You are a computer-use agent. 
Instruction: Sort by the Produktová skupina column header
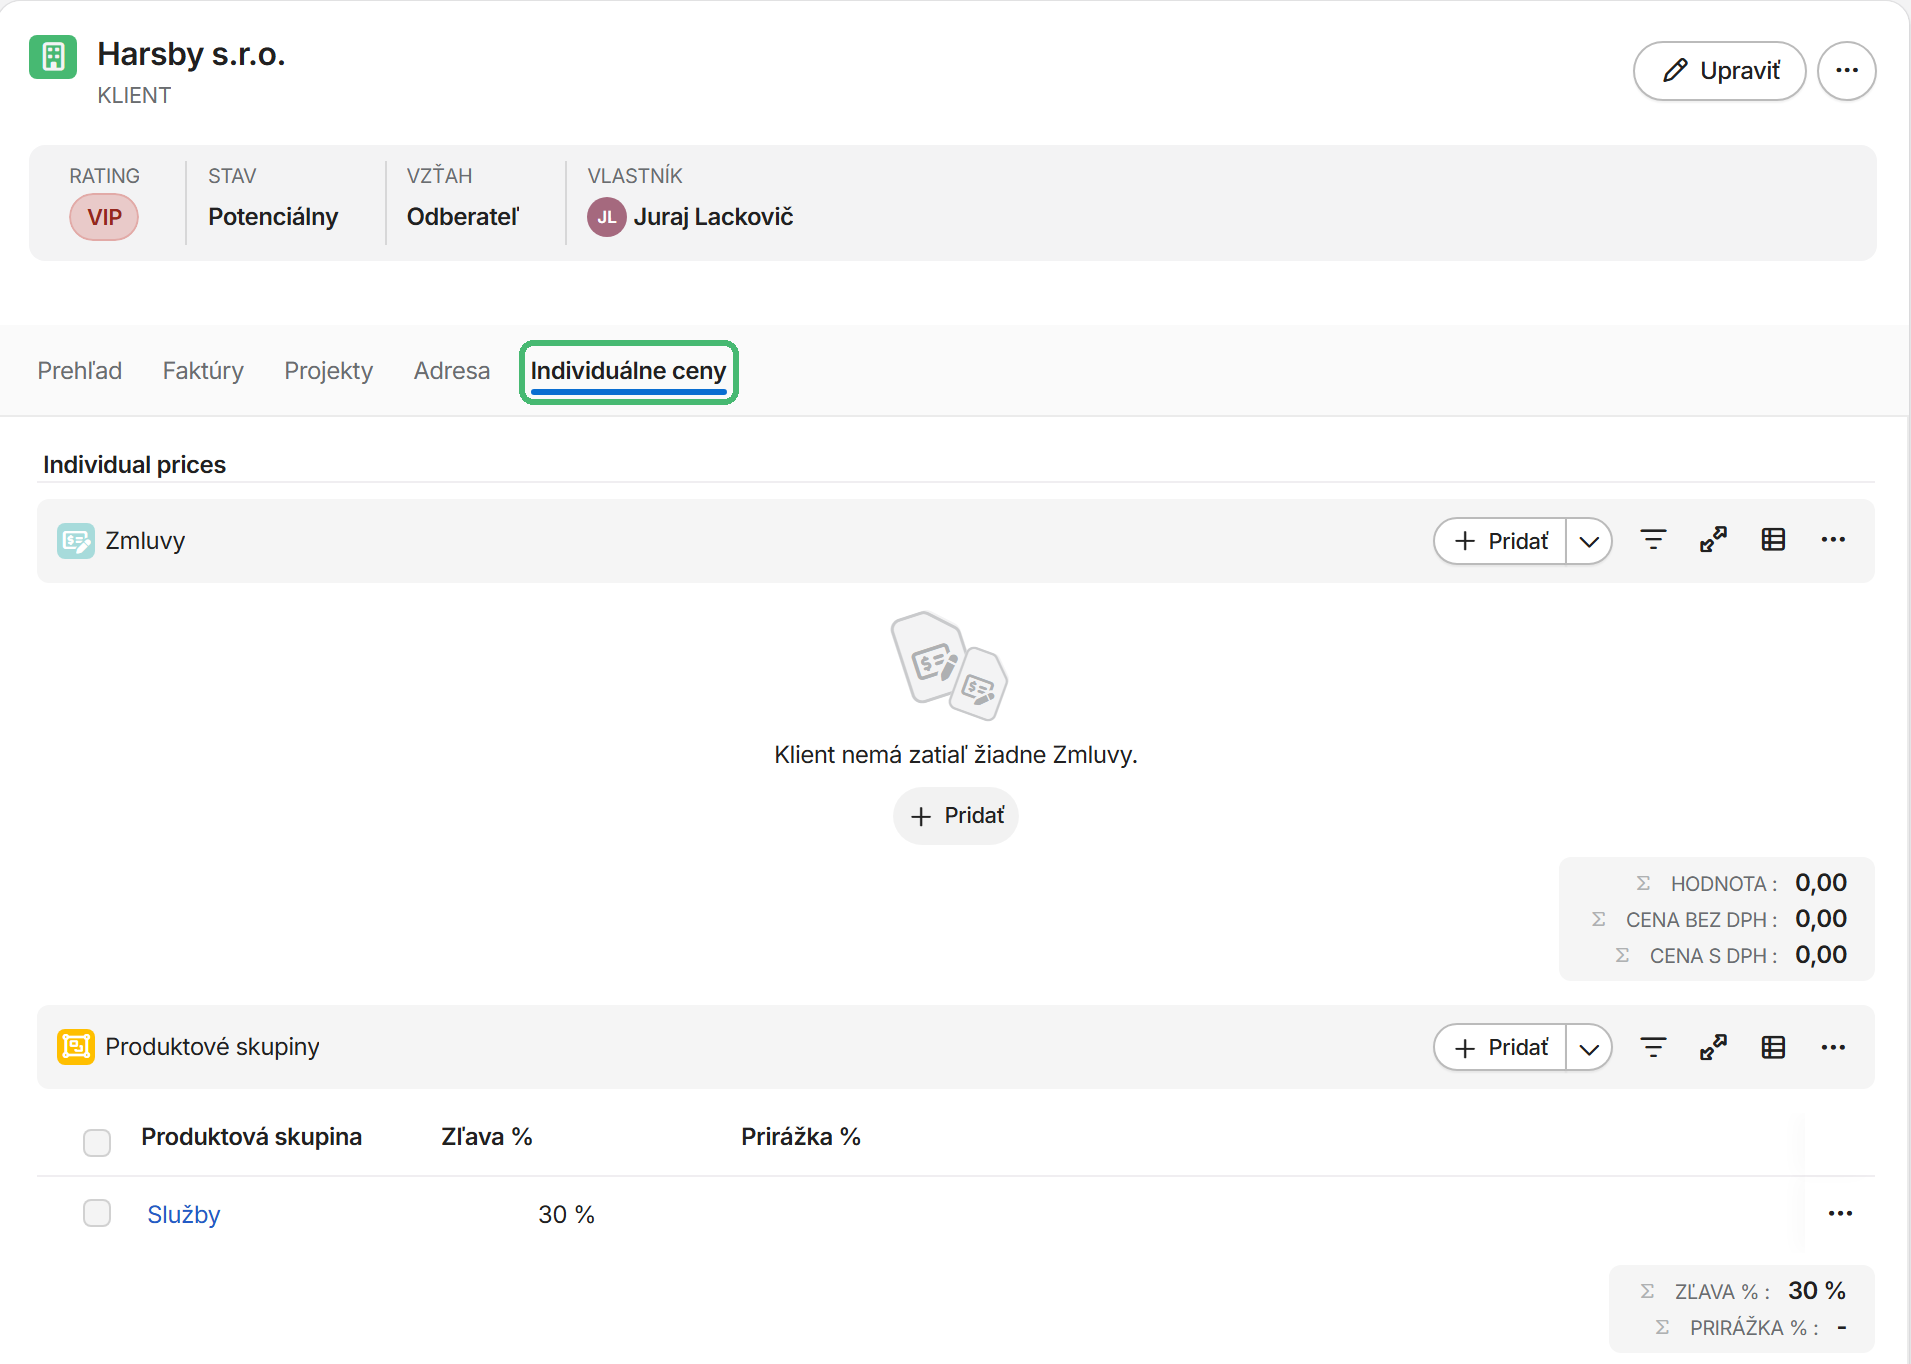(251, 1137)
